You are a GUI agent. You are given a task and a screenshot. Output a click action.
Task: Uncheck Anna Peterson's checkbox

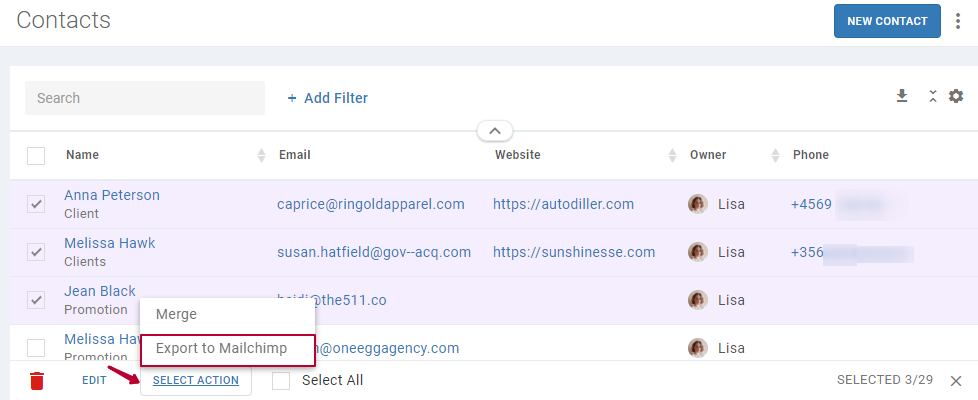(x=36, y=204)
